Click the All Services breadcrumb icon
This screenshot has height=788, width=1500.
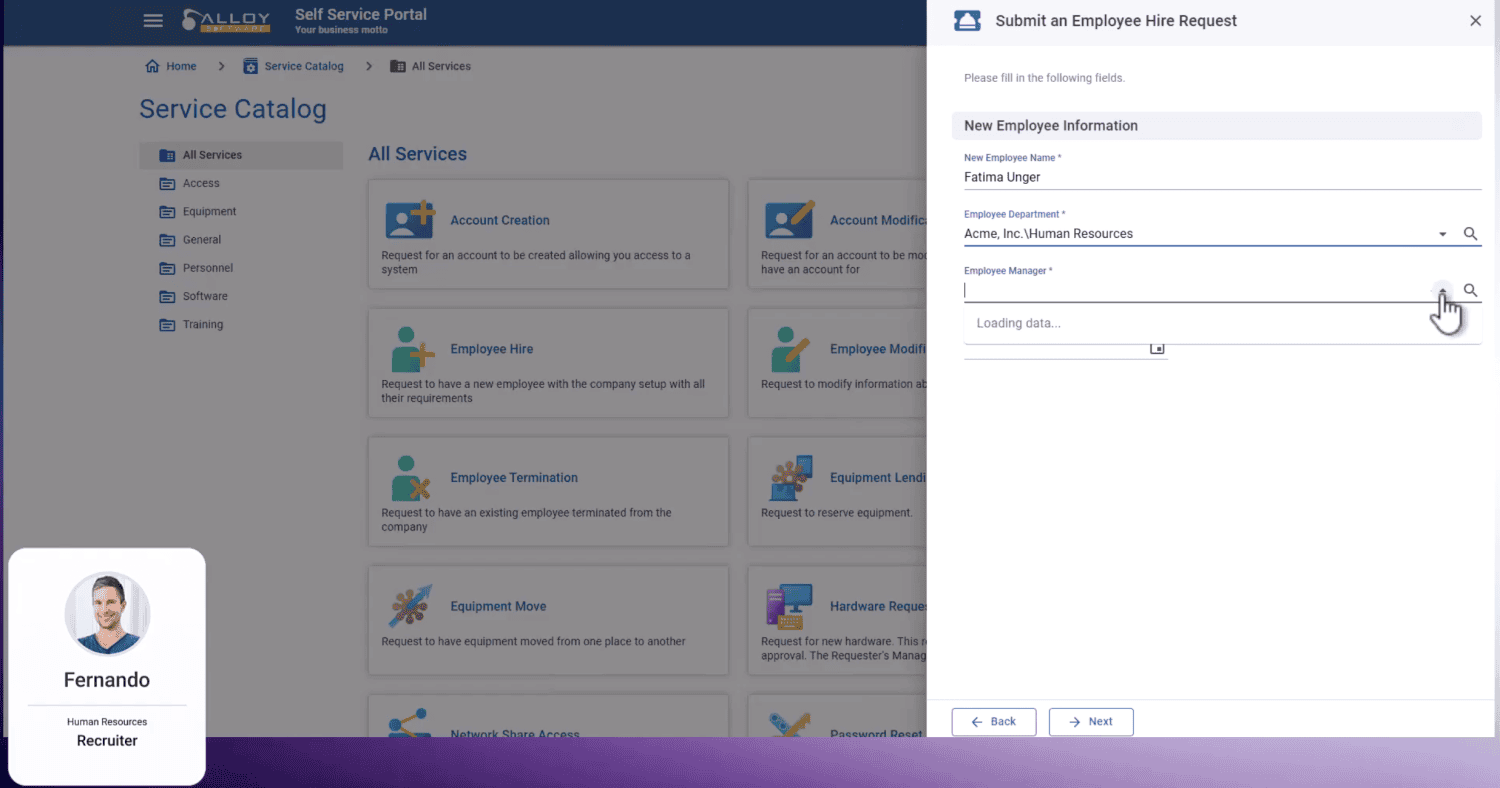[x=398, y=66]
